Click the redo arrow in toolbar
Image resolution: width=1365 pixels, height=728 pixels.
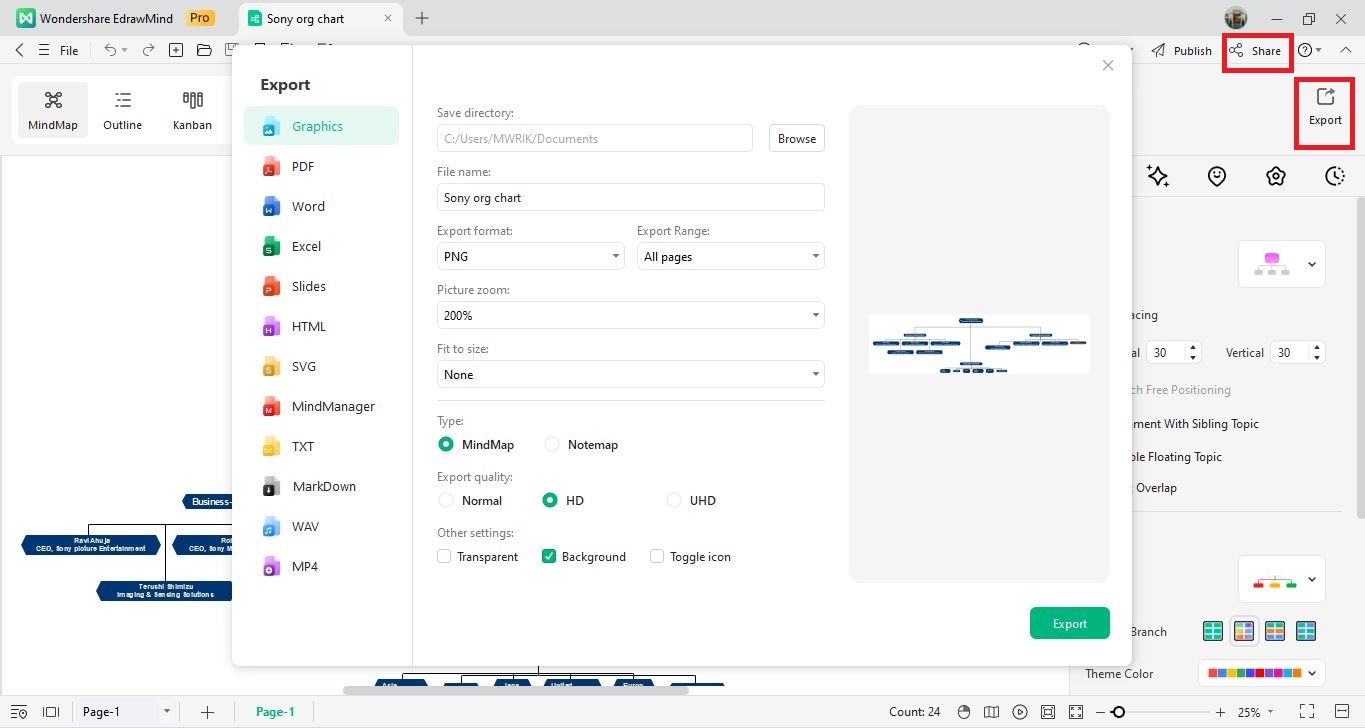[148, 50]
